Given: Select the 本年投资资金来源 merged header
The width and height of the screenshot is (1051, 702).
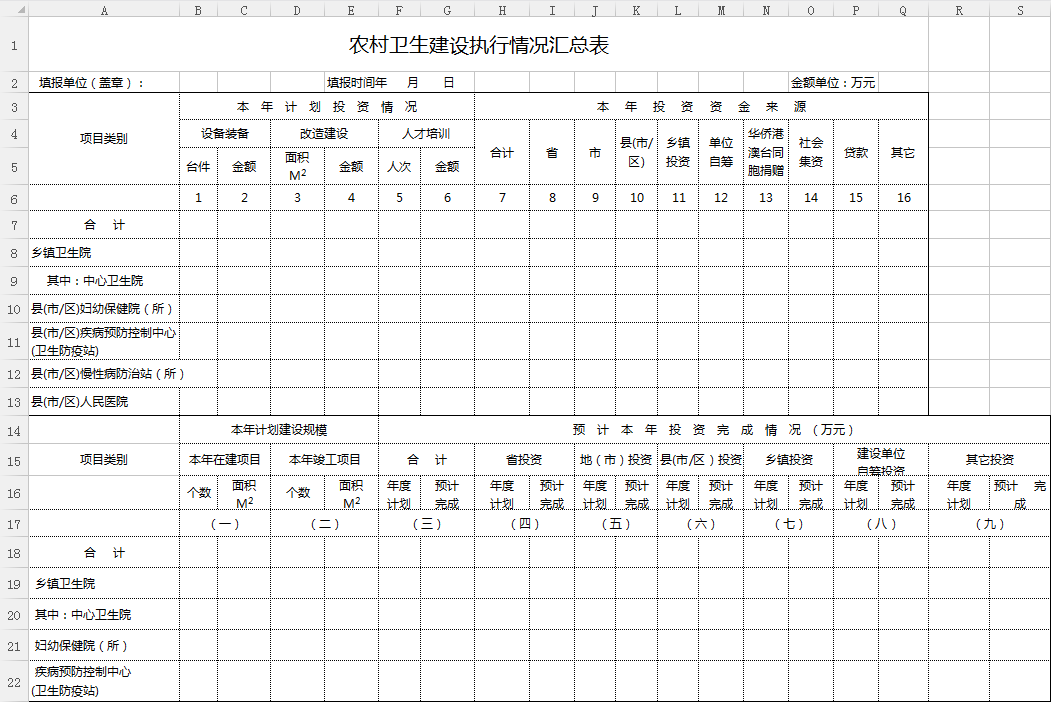Looking at the screenshot, I should (x=701, y=107).
